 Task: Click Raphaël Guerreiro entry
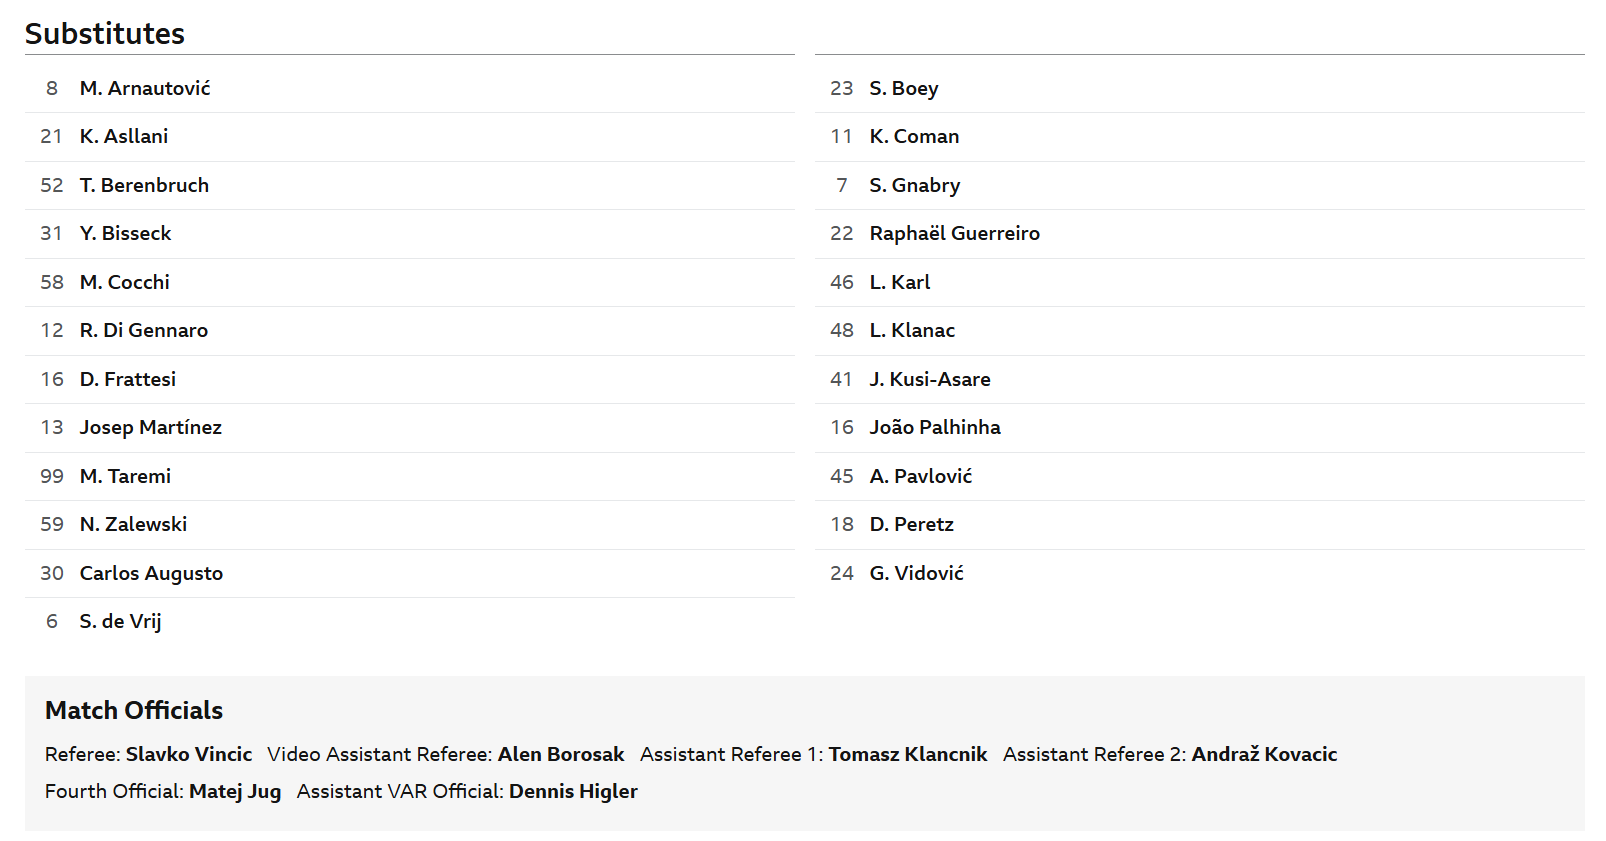click(x=955, y=233)
